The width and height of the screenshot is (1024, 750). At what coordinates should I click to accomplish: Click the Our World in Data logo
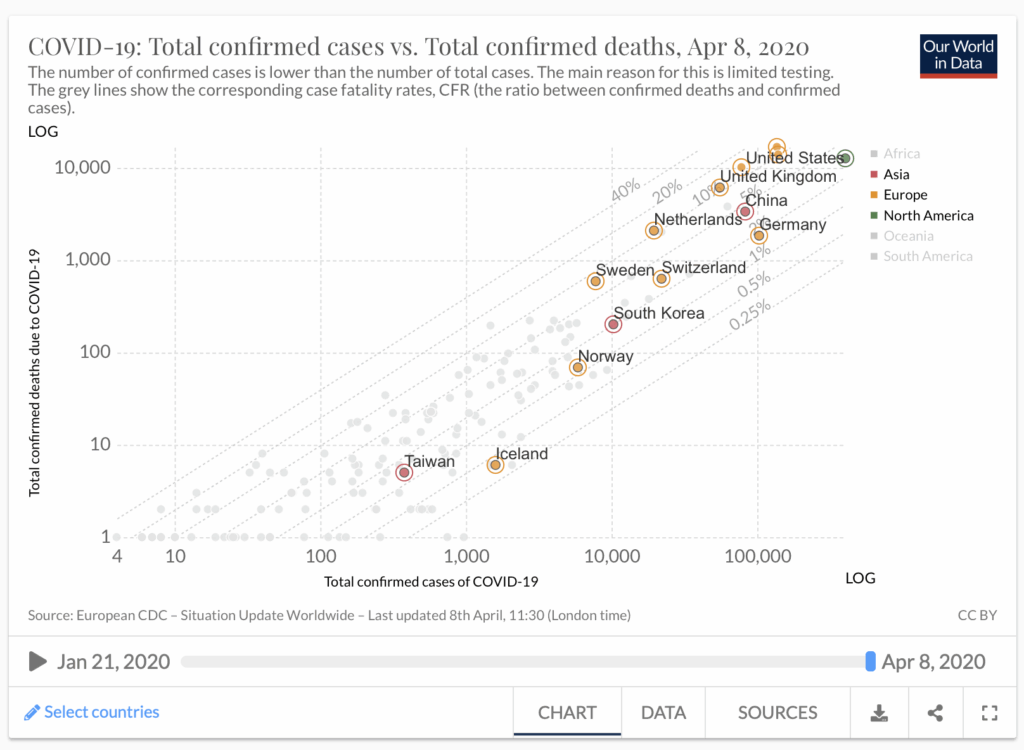point(958,55)
